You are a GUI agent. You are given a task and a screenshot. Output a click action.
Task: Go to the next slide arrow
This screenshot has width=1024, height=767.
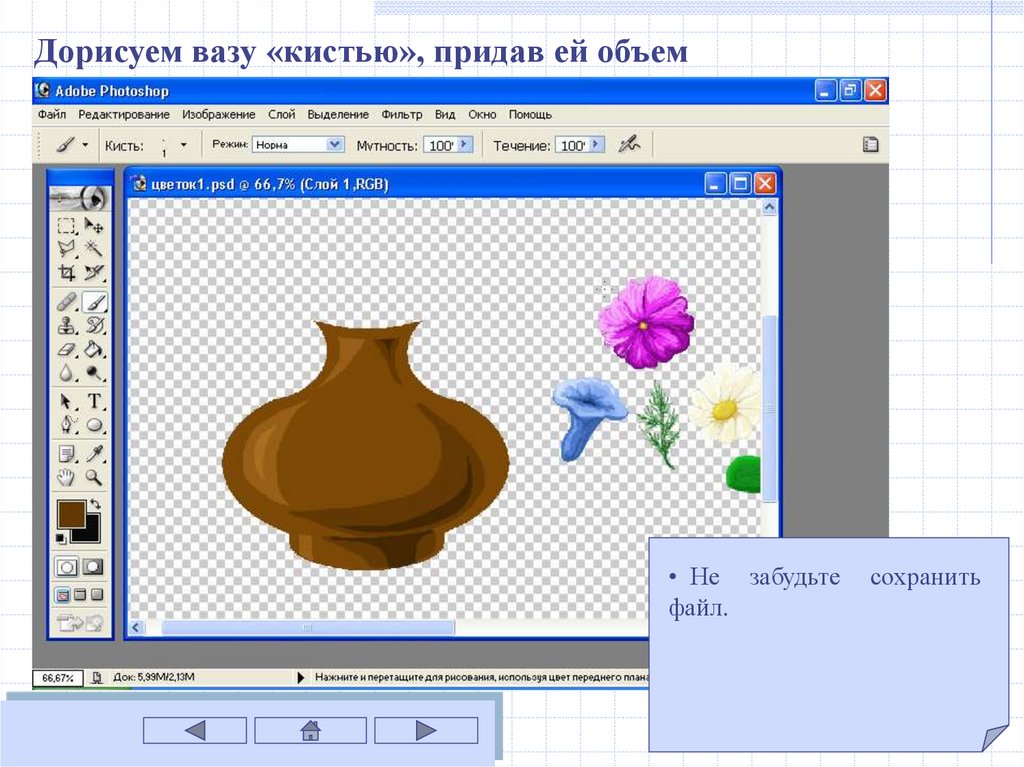click(426, 730)
